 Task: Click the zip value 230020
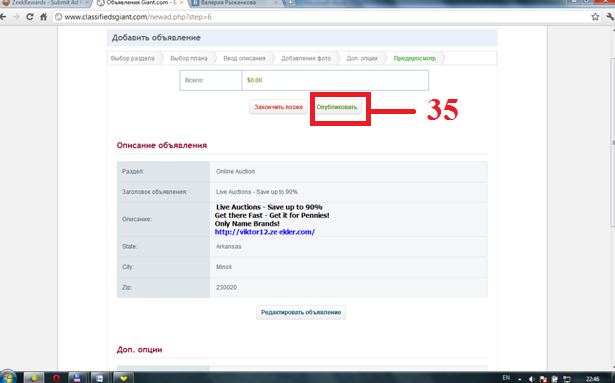(x=226, y=287)
